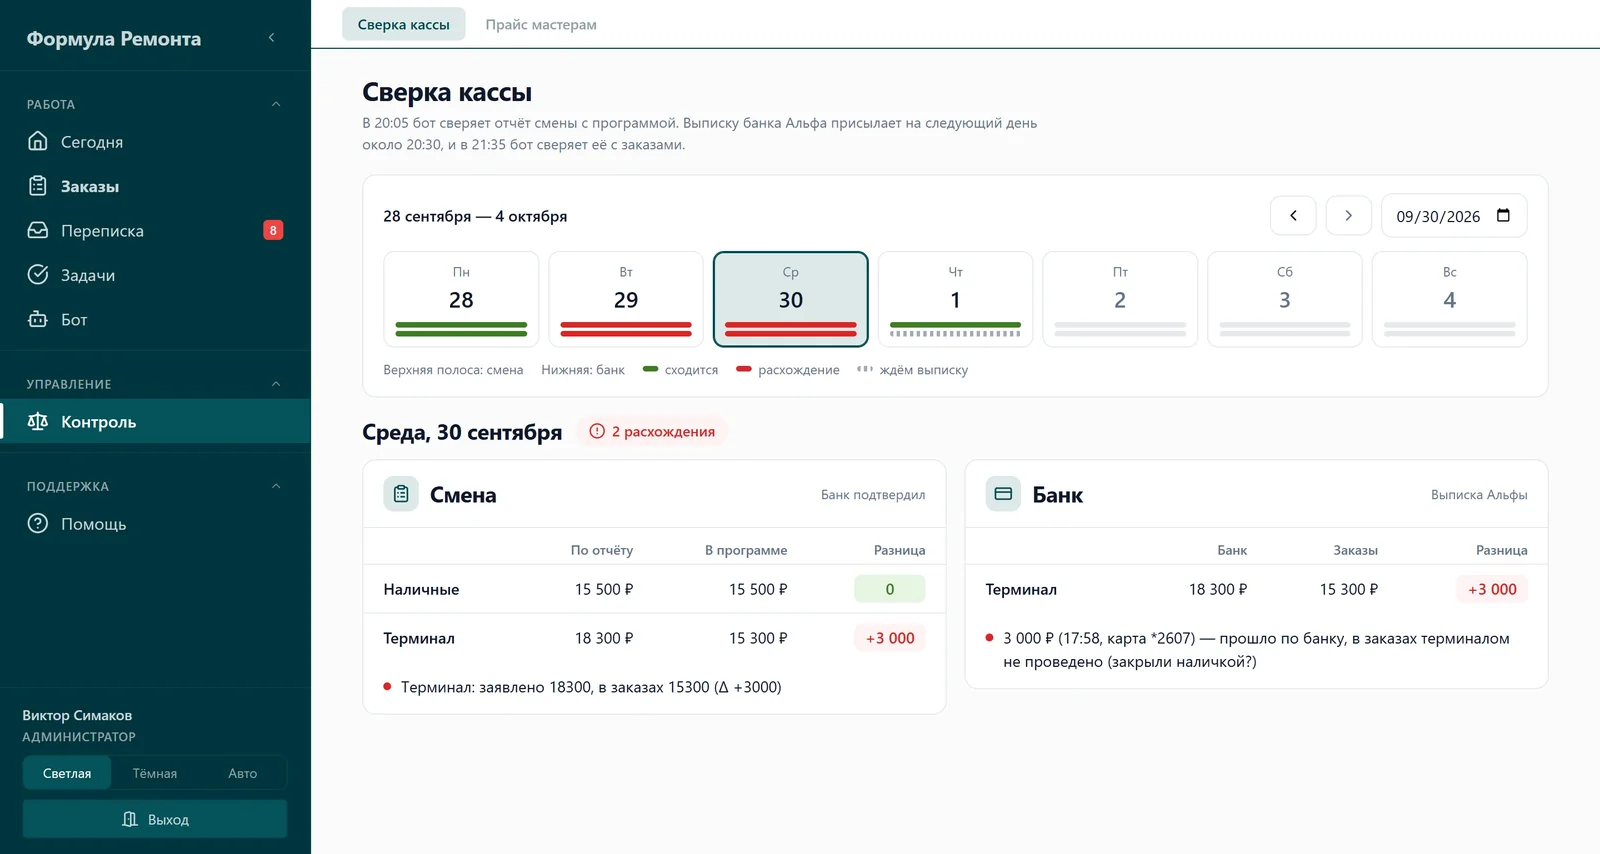Go to next week with right arrow
Viewport: 1600px width, 854px height.
[x=1348, y=216]
